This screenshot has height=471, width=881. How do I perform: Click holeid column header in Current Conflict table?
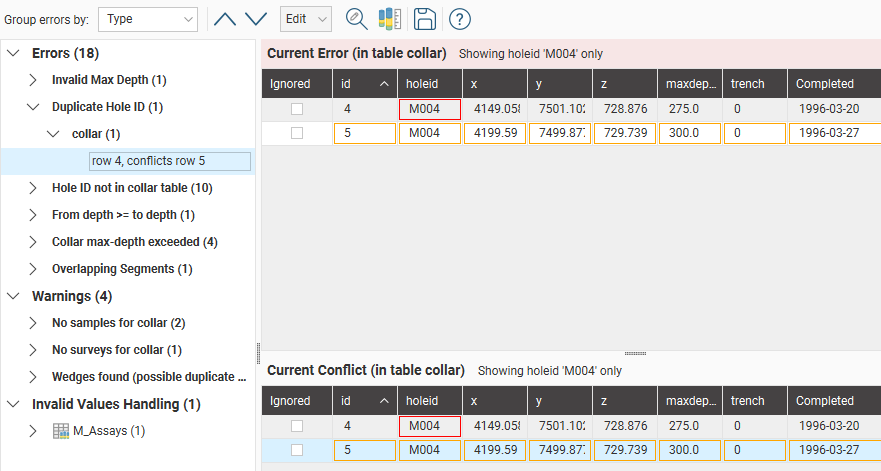point(430,401)
